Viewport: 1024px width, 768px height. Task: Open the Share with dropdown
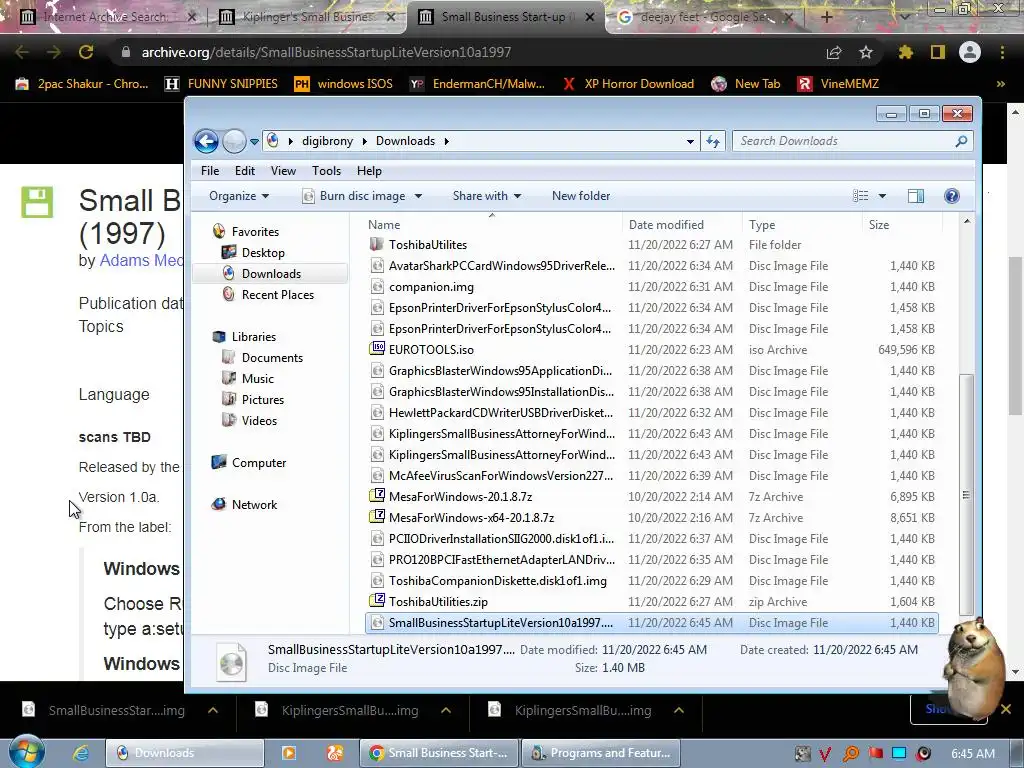tap(487, 196)
